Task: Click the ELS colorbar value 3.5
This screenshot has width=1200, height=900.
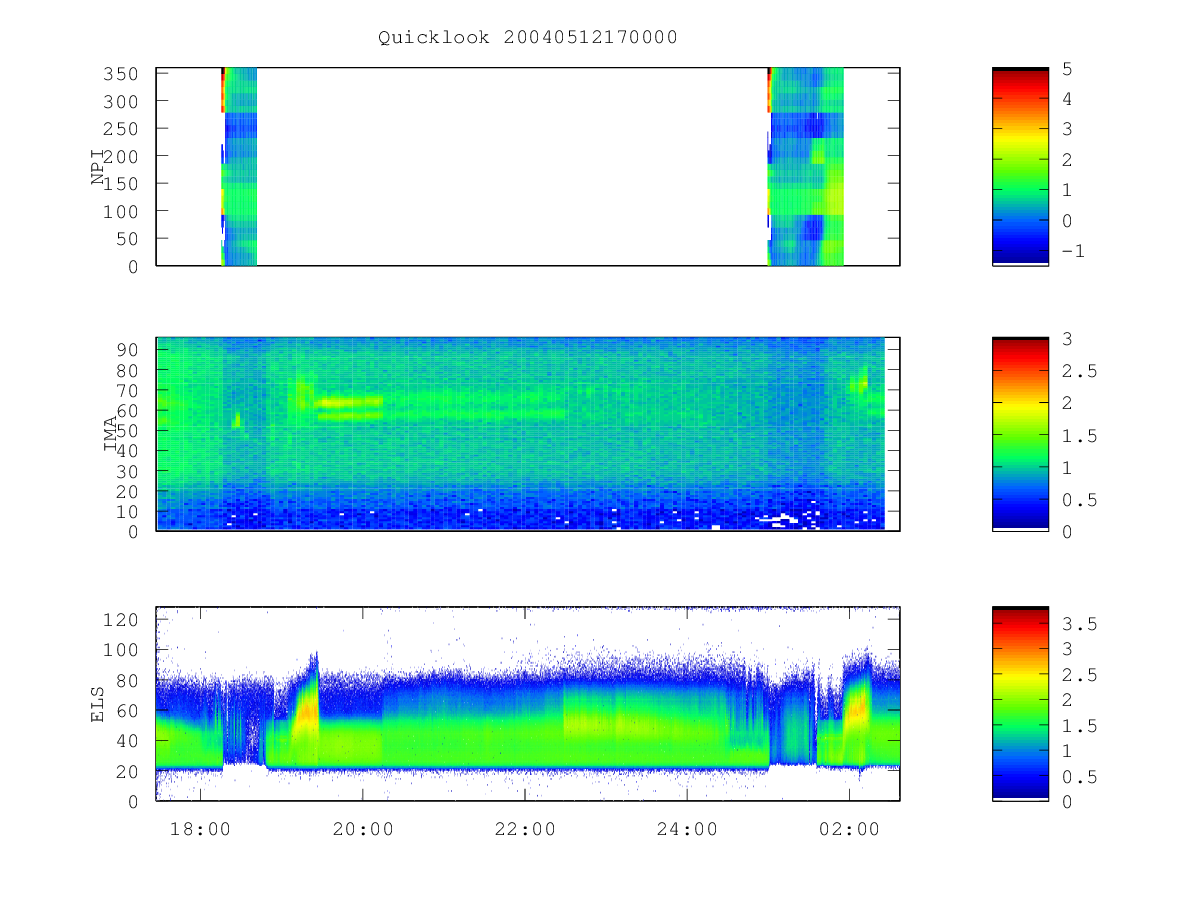Action: tap(1078, 624)
